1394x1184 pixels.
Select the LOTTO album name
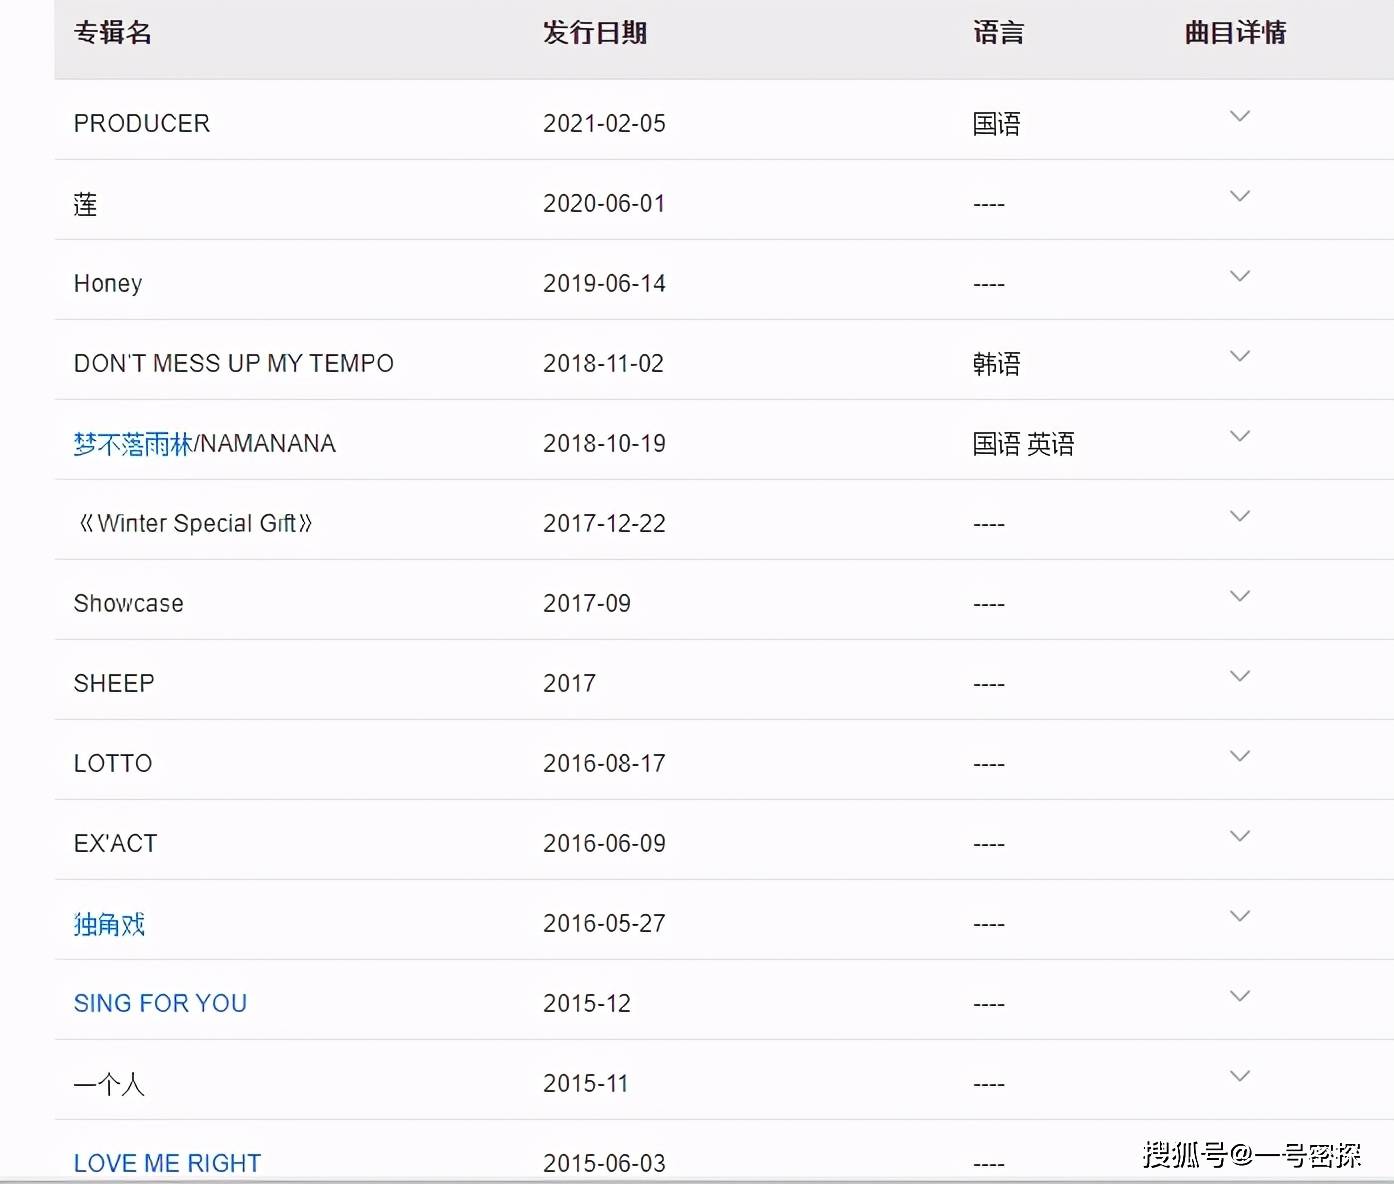[113, 763]
